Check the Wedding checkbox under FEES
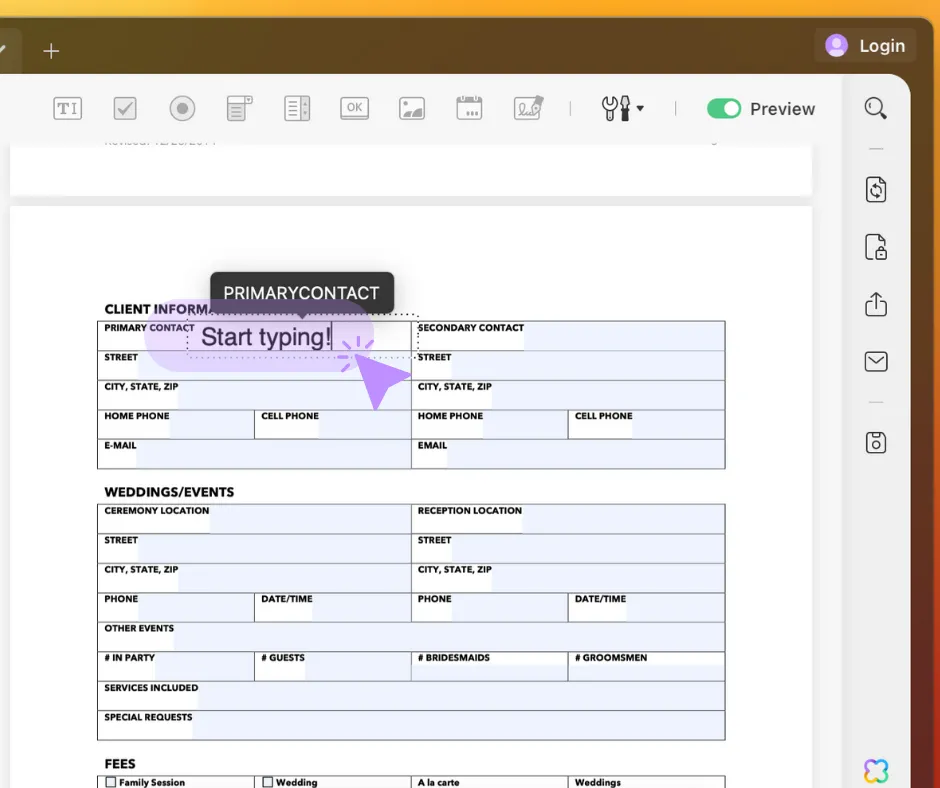The image size is (940, 788). [x=267, y=781]
